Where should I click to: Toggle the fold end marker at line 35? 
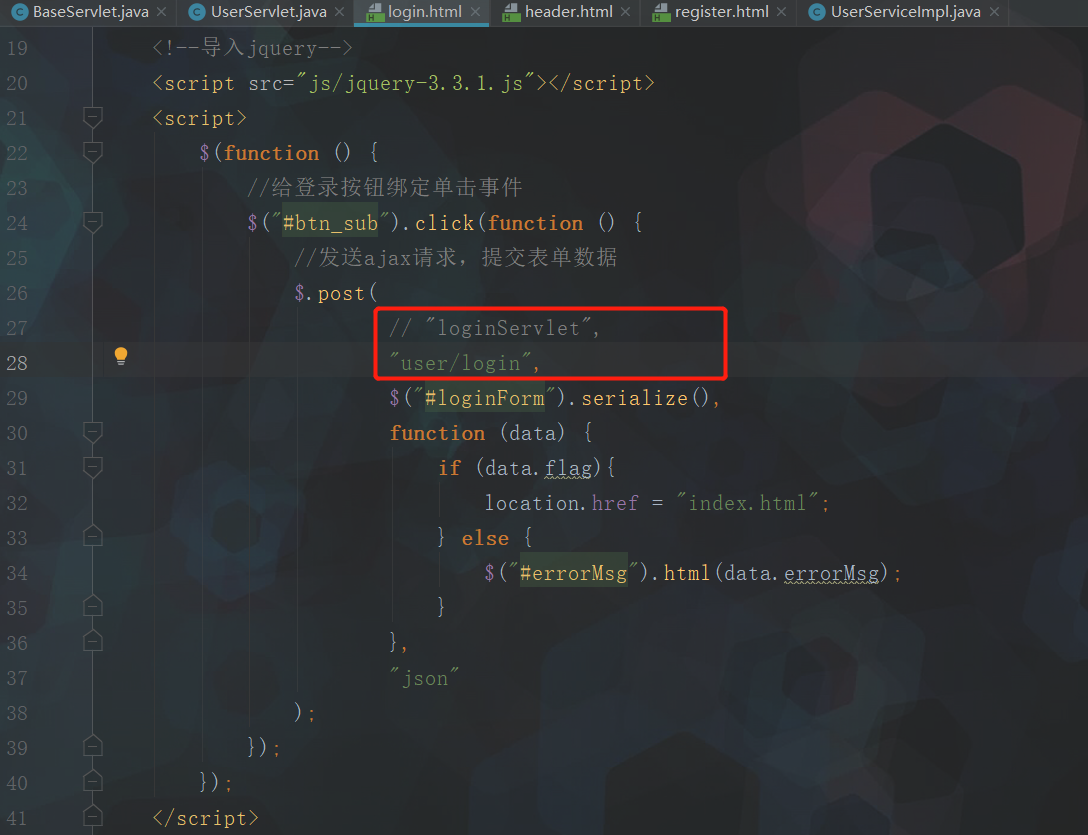pos(93,606)
